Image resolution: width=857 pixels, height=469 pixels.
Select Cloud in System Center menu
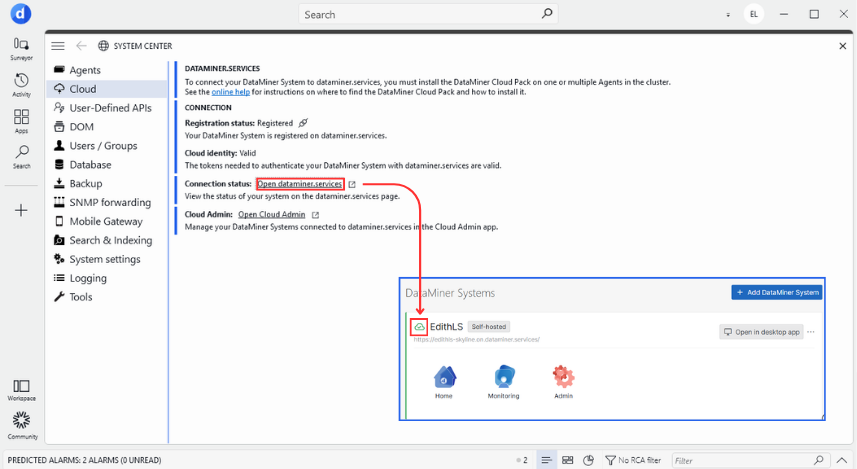point(109,89)
